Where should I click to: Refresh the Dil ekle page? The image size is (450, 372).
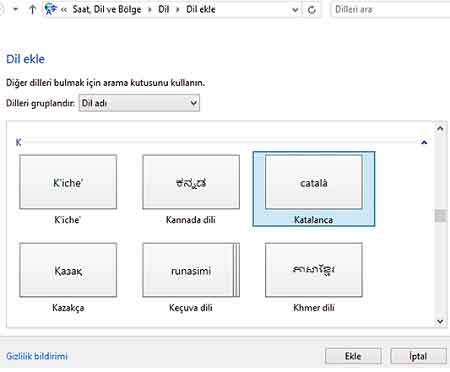312,10
